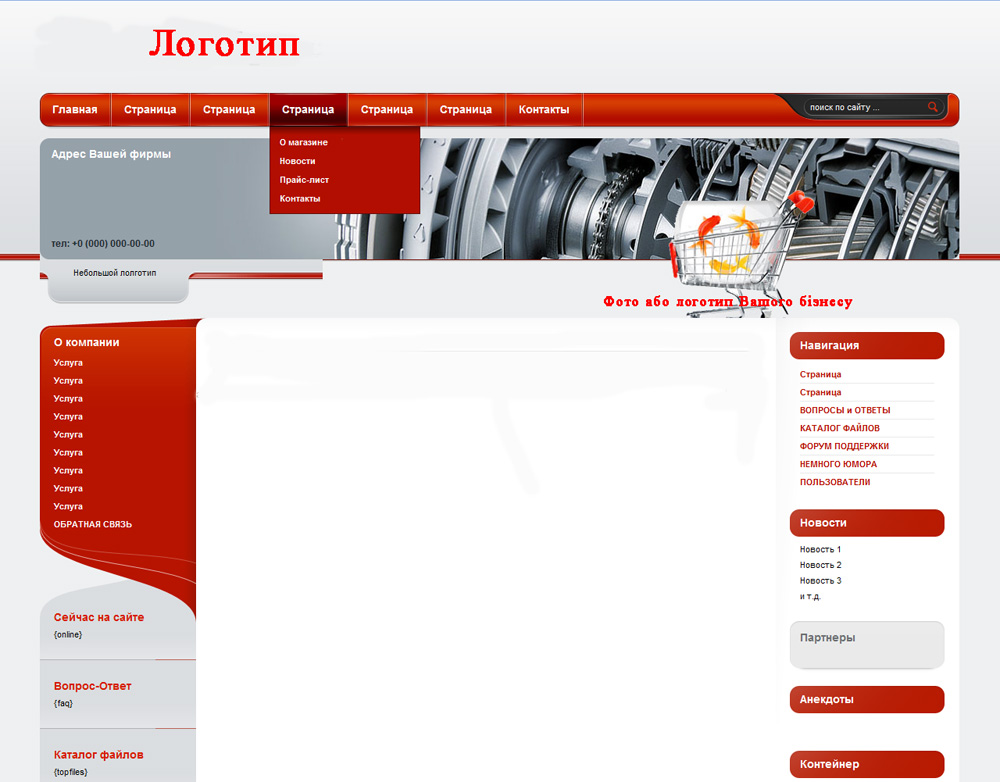The image size is (1000, 782).
Task: Click the grey Партнеры block
Action: (x=867, y=645)
